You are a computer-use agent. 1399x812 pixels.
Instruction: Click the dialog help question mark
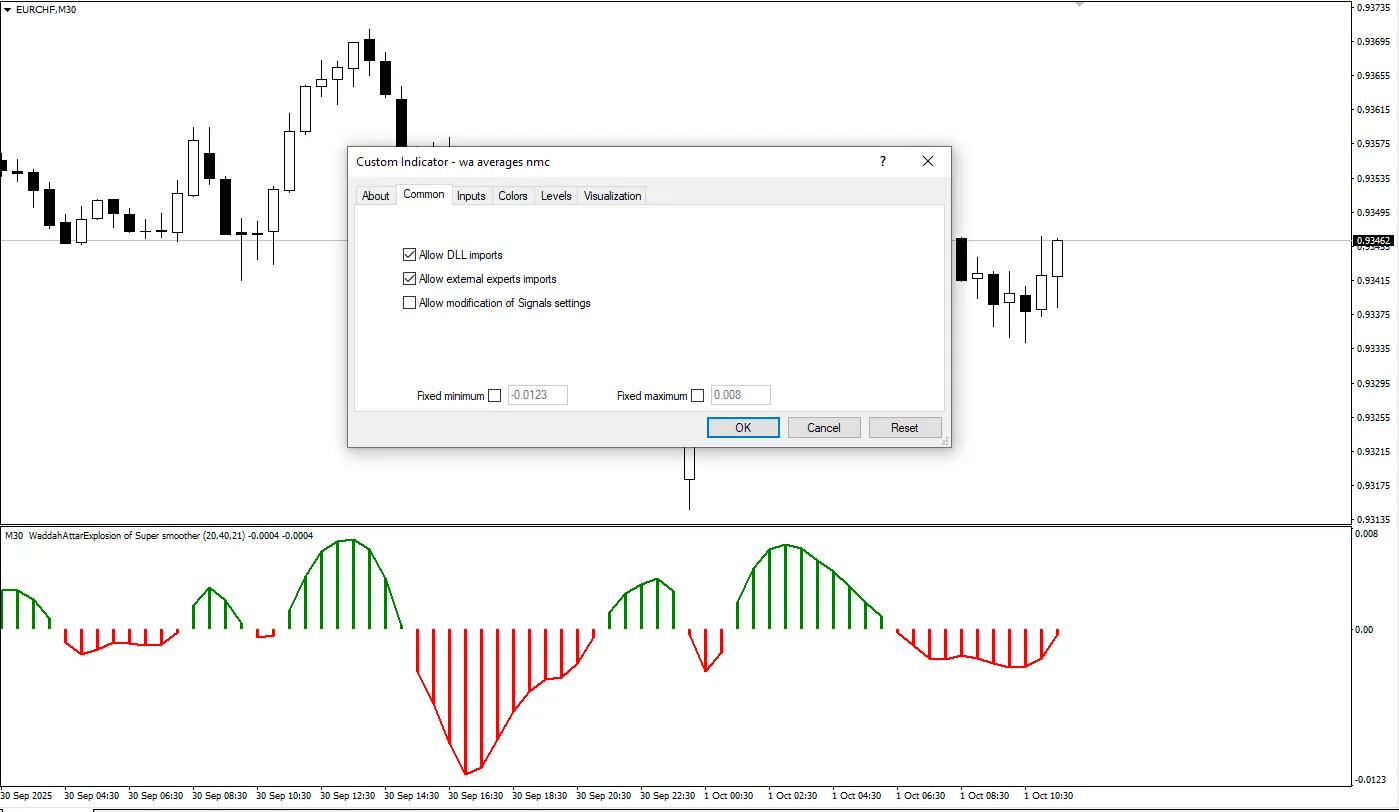tap(883, 161)
